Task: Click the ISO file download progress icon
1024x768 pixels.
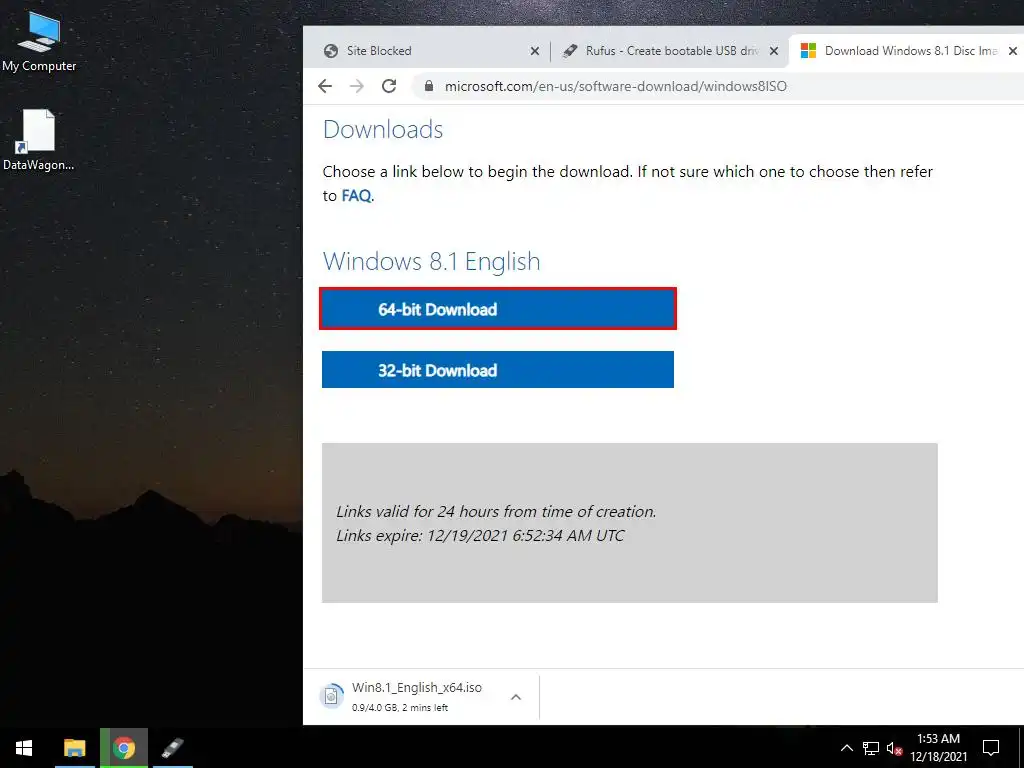Action: (x=331, y=696)
